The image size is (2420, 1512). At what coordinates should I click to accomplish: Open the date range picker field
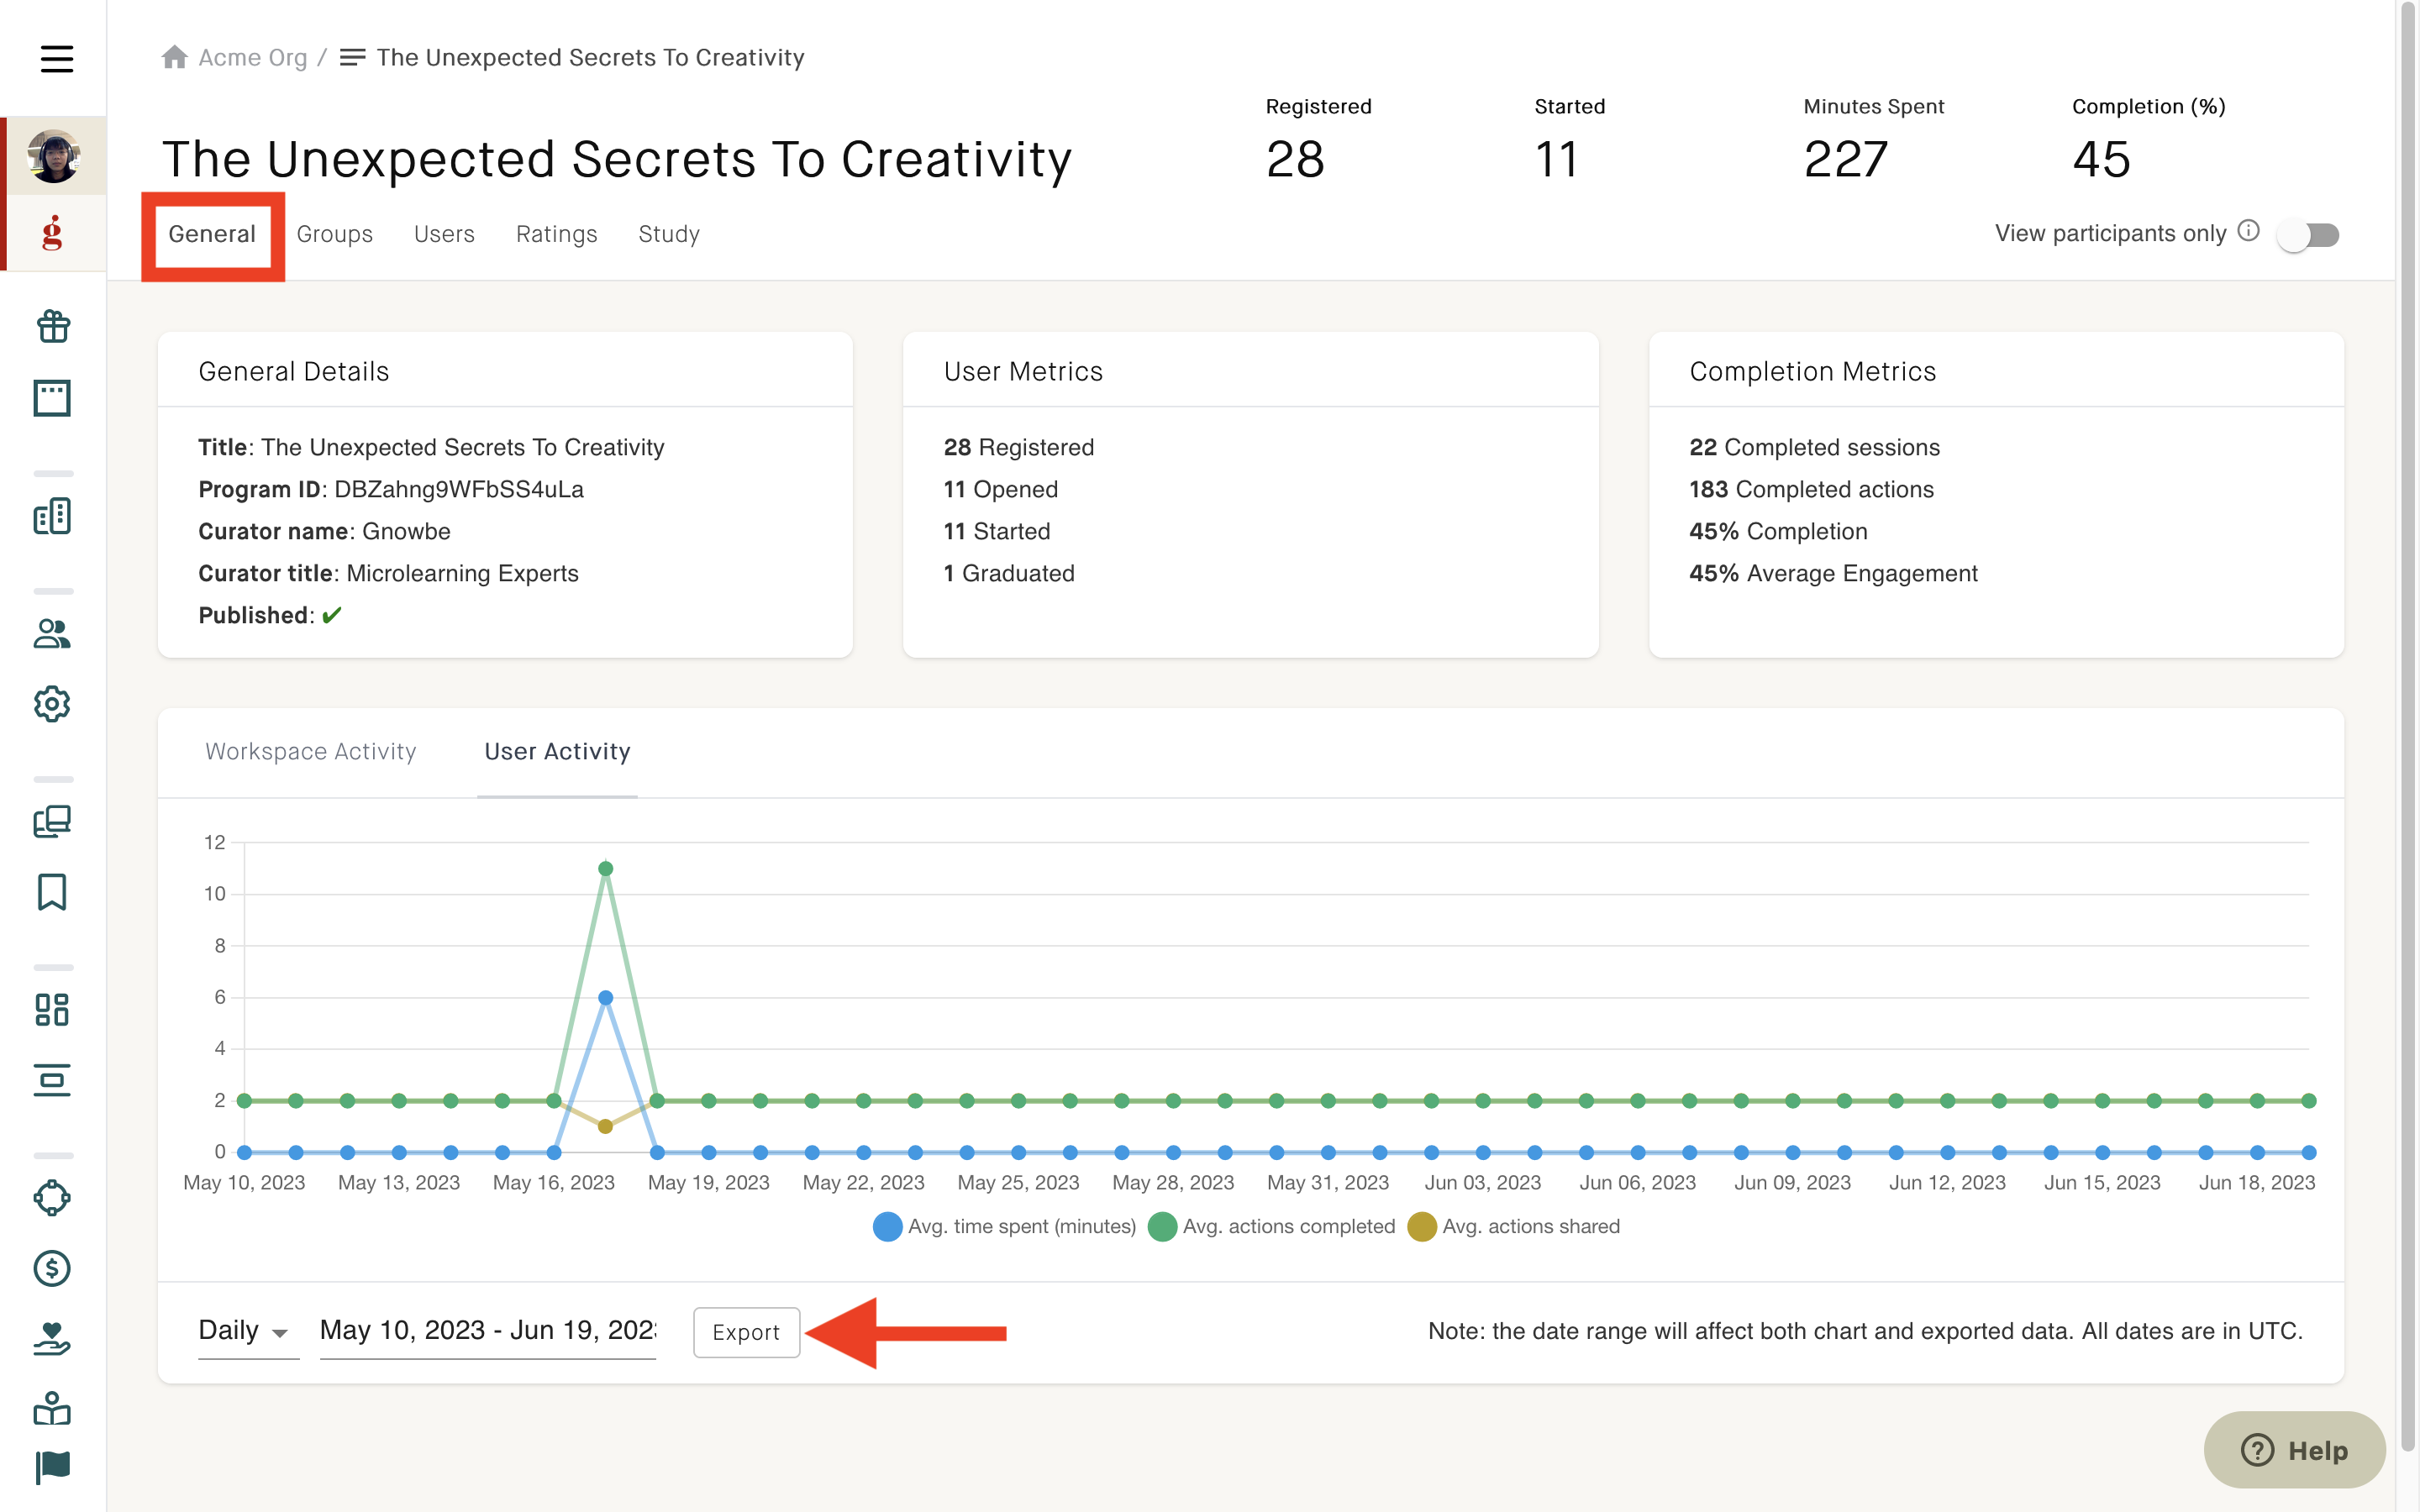[x=487, y=1331]
